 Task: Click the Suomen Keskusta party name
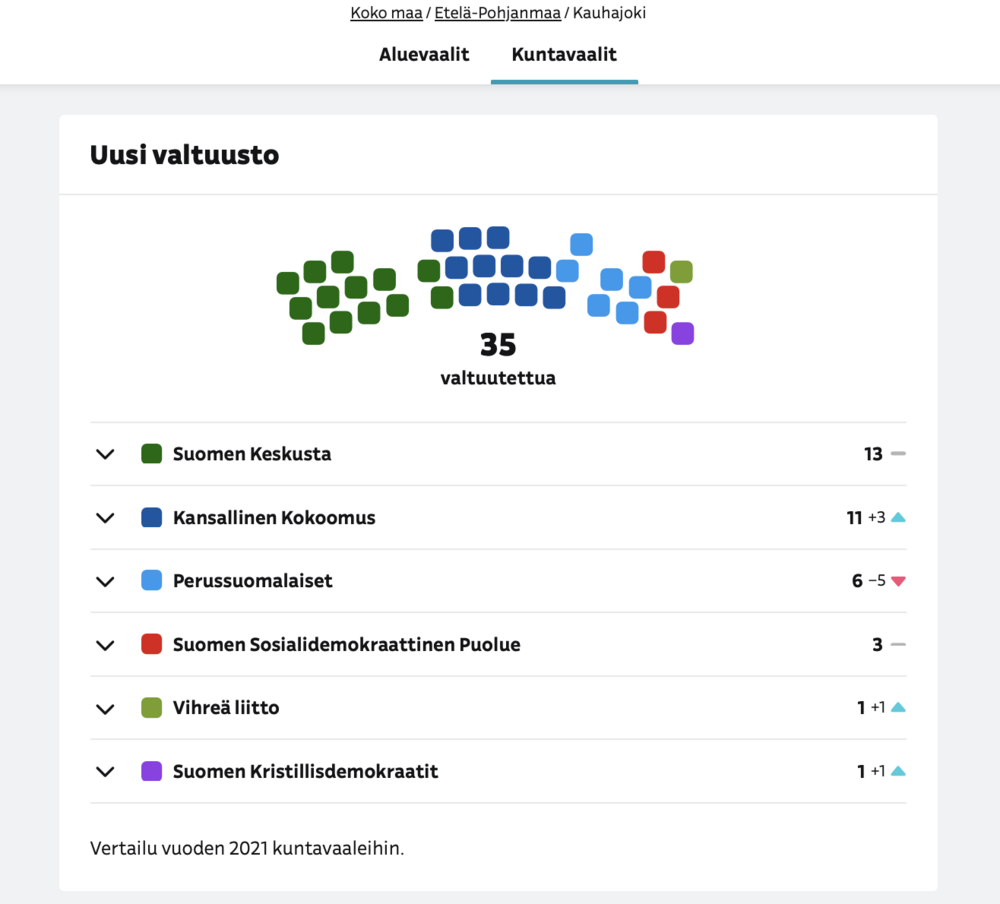point(252,454)
